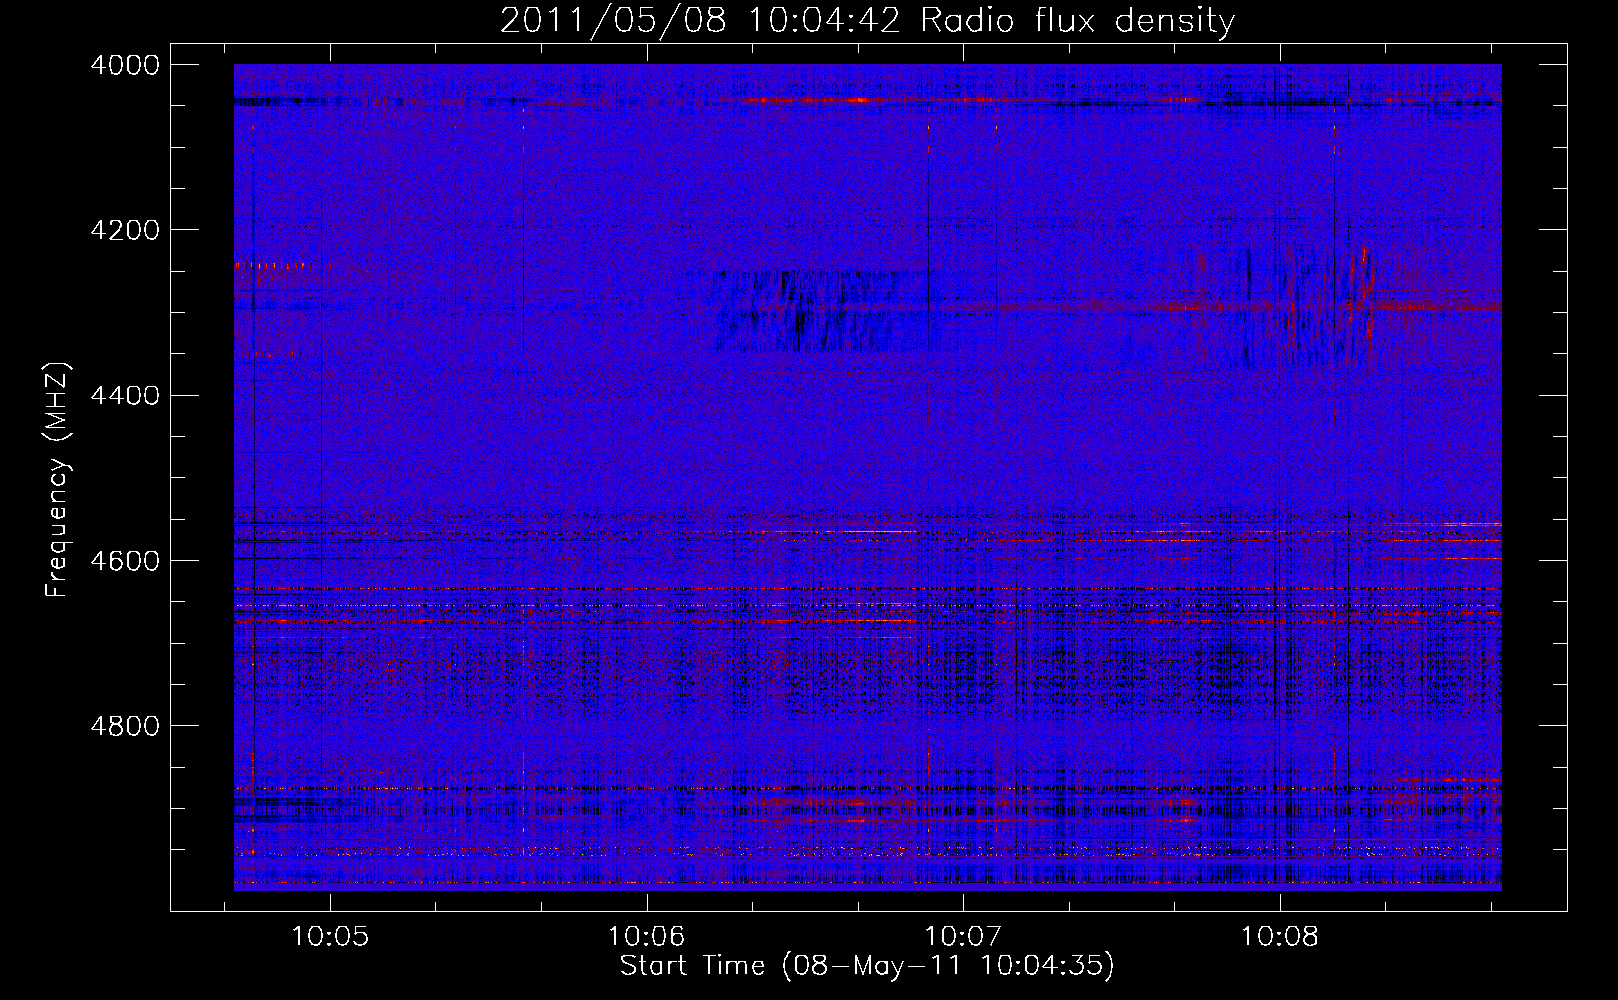The width and height of the screenshot is (1618, 1000).
Task: Click the 4000 frequency axis label
Action: (124, 65)
